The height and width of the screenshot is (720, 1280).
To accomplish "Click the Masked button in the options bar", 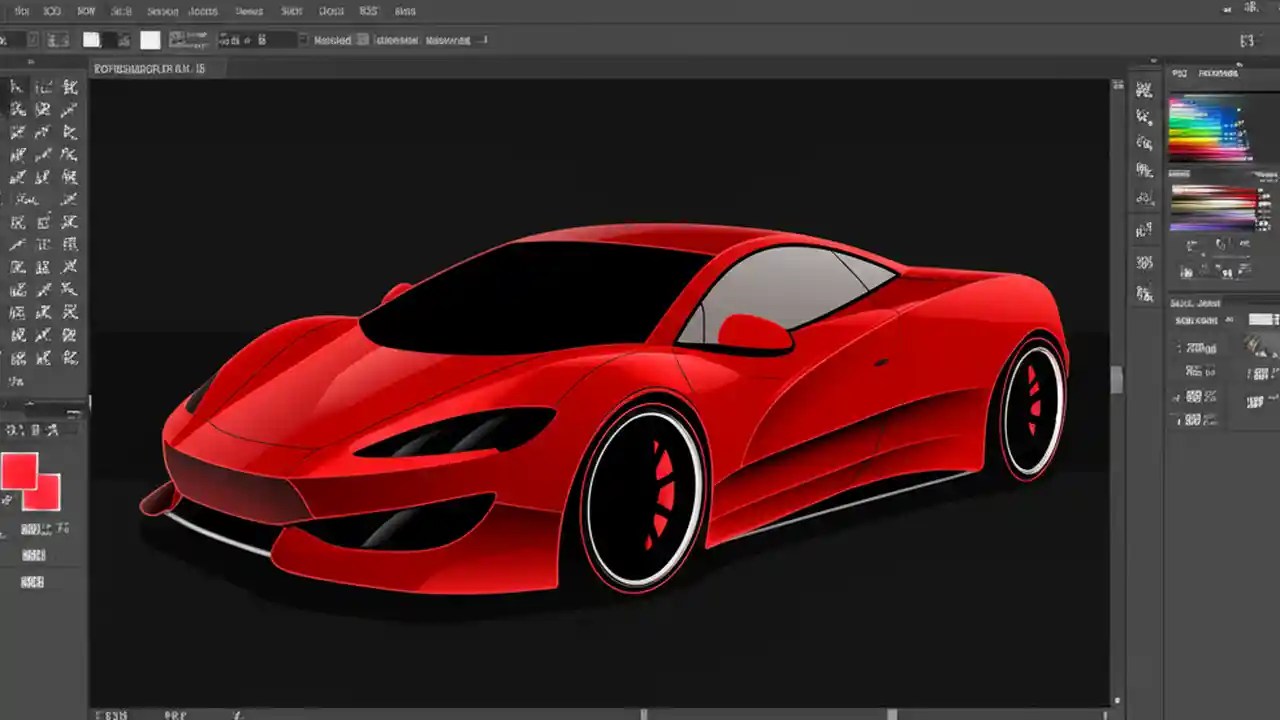I will point(331,39).
